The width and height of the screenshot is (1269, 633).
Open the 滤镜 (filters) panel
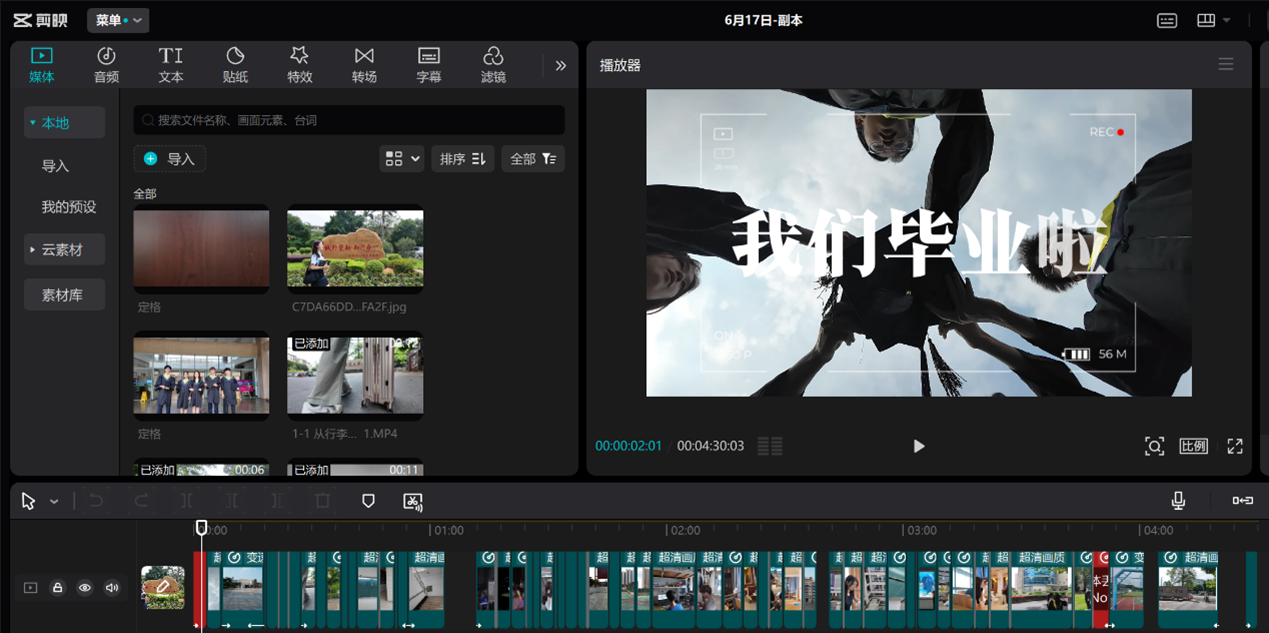point(493,64)
